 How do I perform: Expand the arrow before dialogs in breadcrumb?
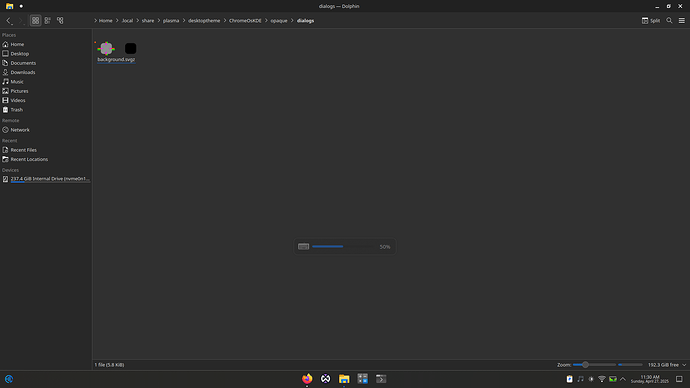pyautogui.click(x=292, y=21)
